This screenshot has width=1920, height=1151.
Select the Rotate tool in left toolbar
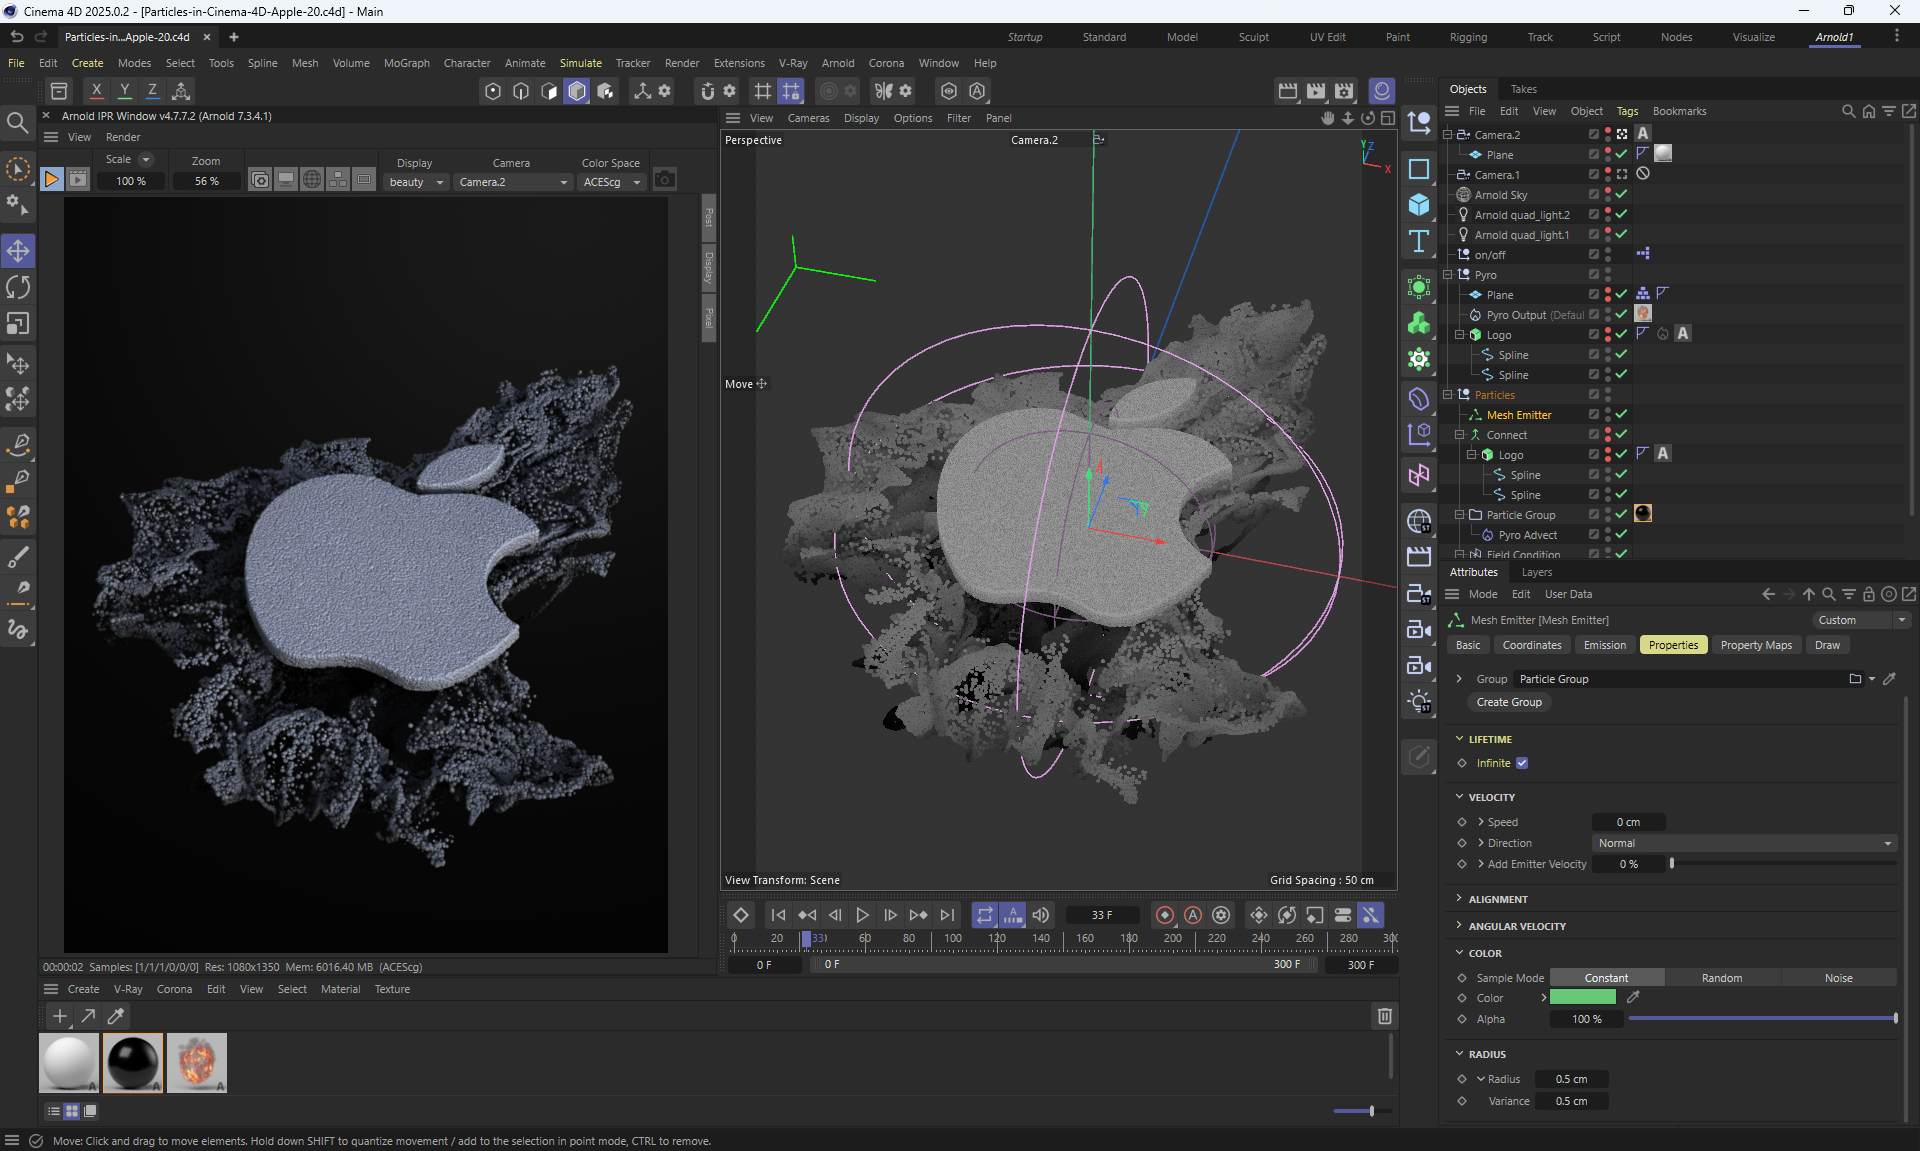pyautogui.click(x=18, y=287)
